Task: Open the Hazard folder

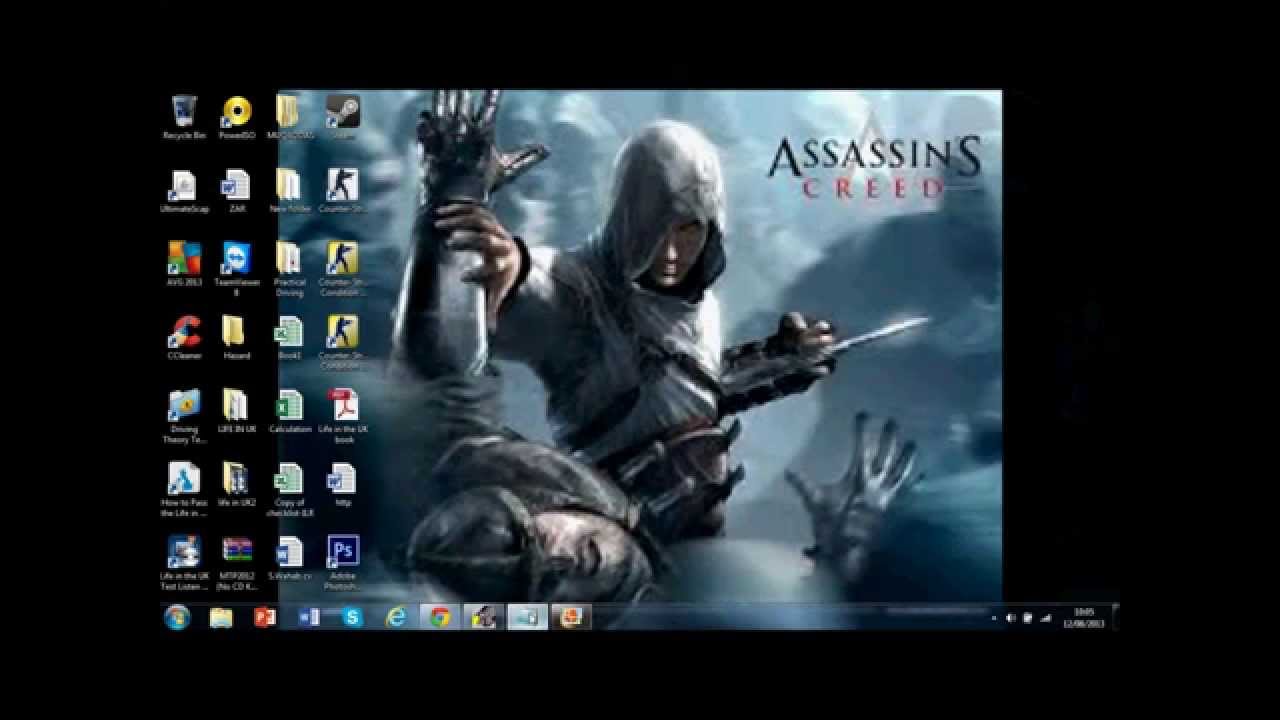Action: [x=237, y=338]
